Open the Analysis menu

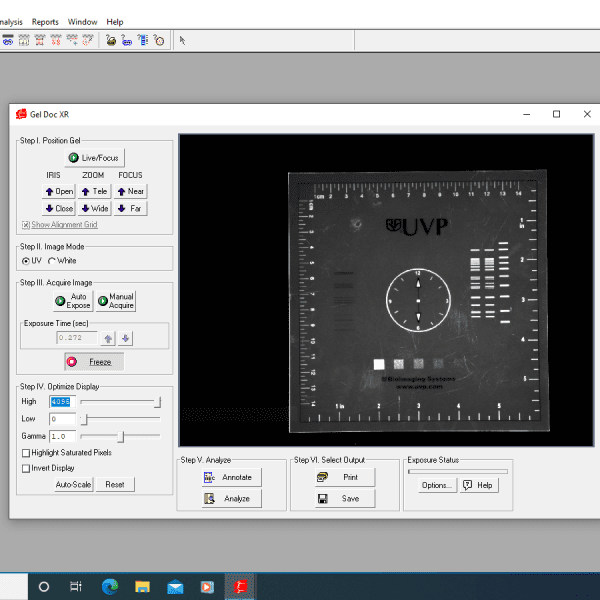click(x=11, y=22)
